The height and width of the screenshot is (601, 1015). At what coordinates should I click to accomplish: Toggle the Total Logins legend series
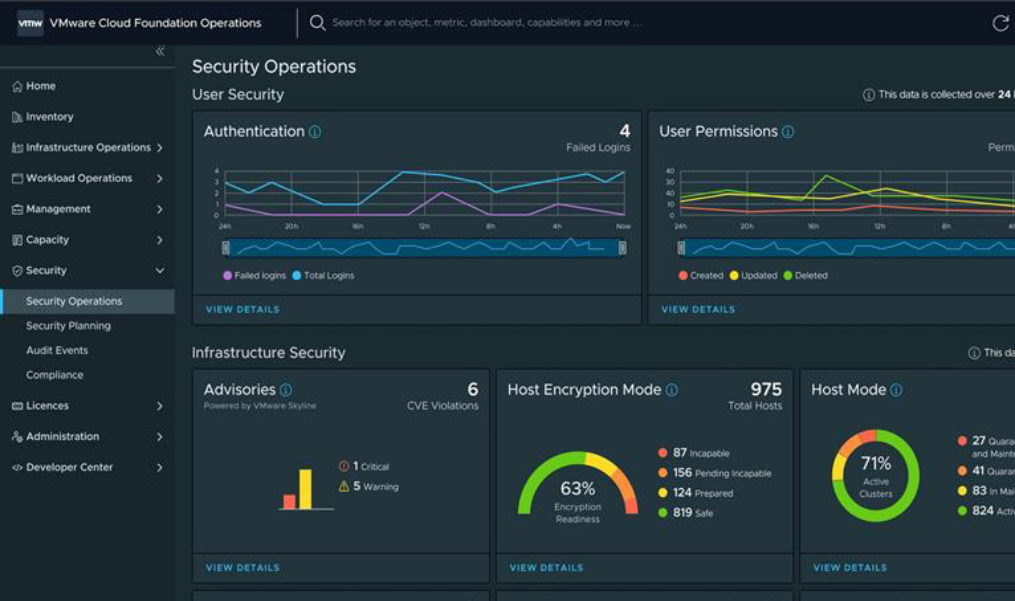click(323, 276)
